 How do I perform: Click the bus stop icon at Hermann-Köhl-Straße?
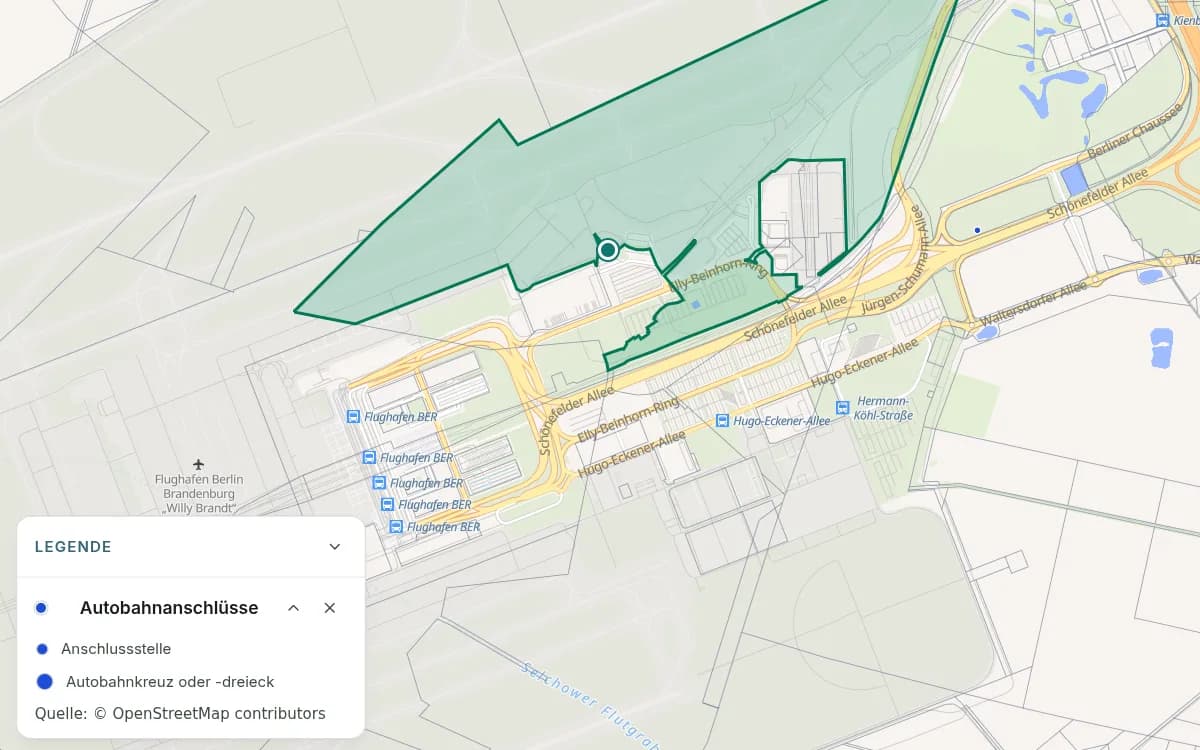pos(842,407)
